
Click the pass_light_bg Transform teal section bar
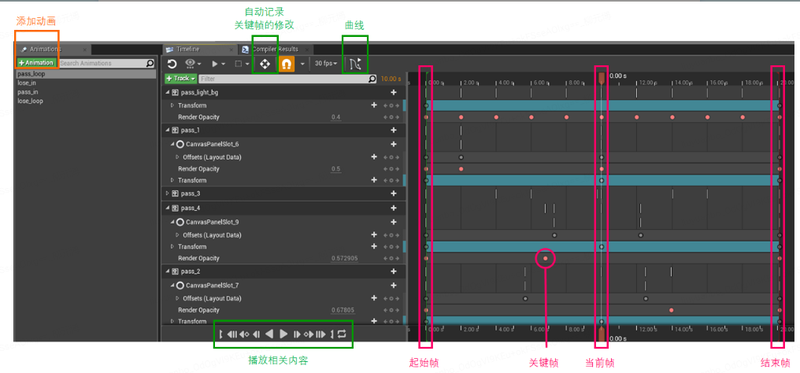point(603,106)
